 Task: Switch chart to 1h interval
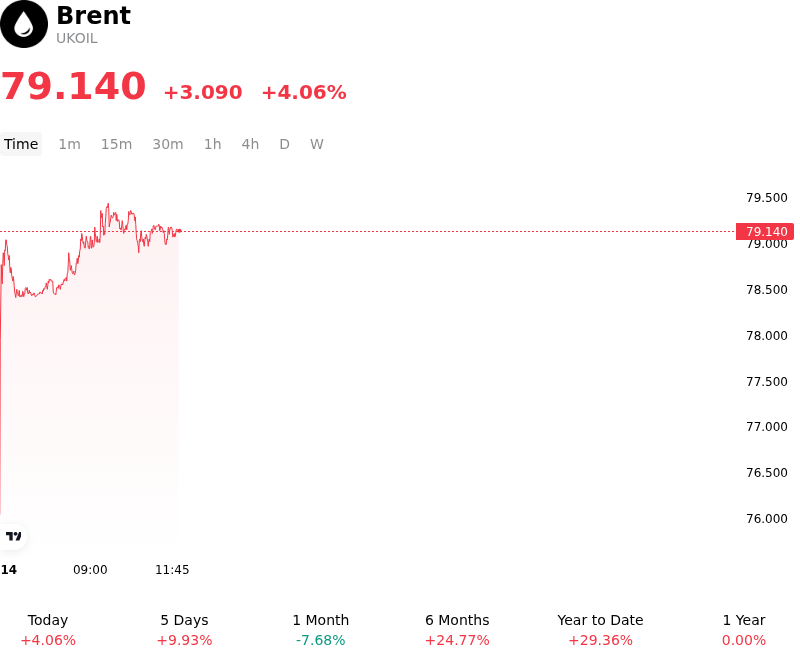(x=213, y=144)
